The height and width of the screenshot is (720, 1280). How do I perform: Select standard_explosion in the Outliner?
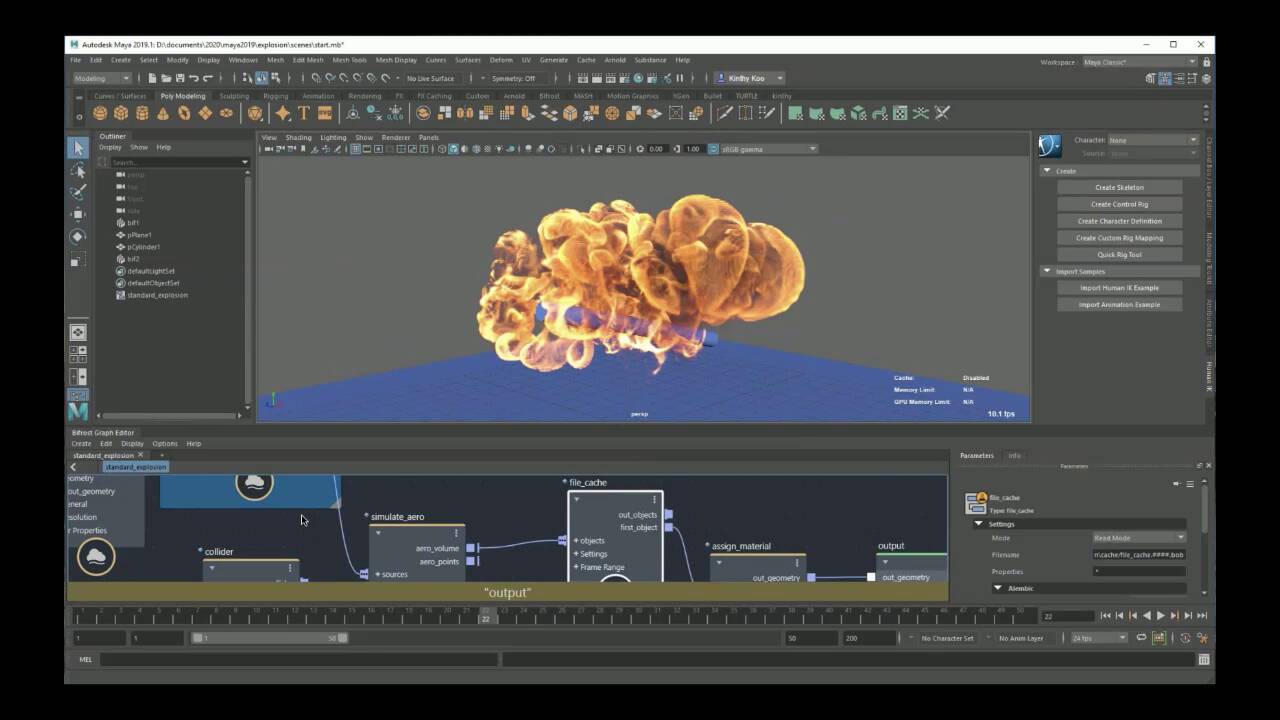pos(157,295)
